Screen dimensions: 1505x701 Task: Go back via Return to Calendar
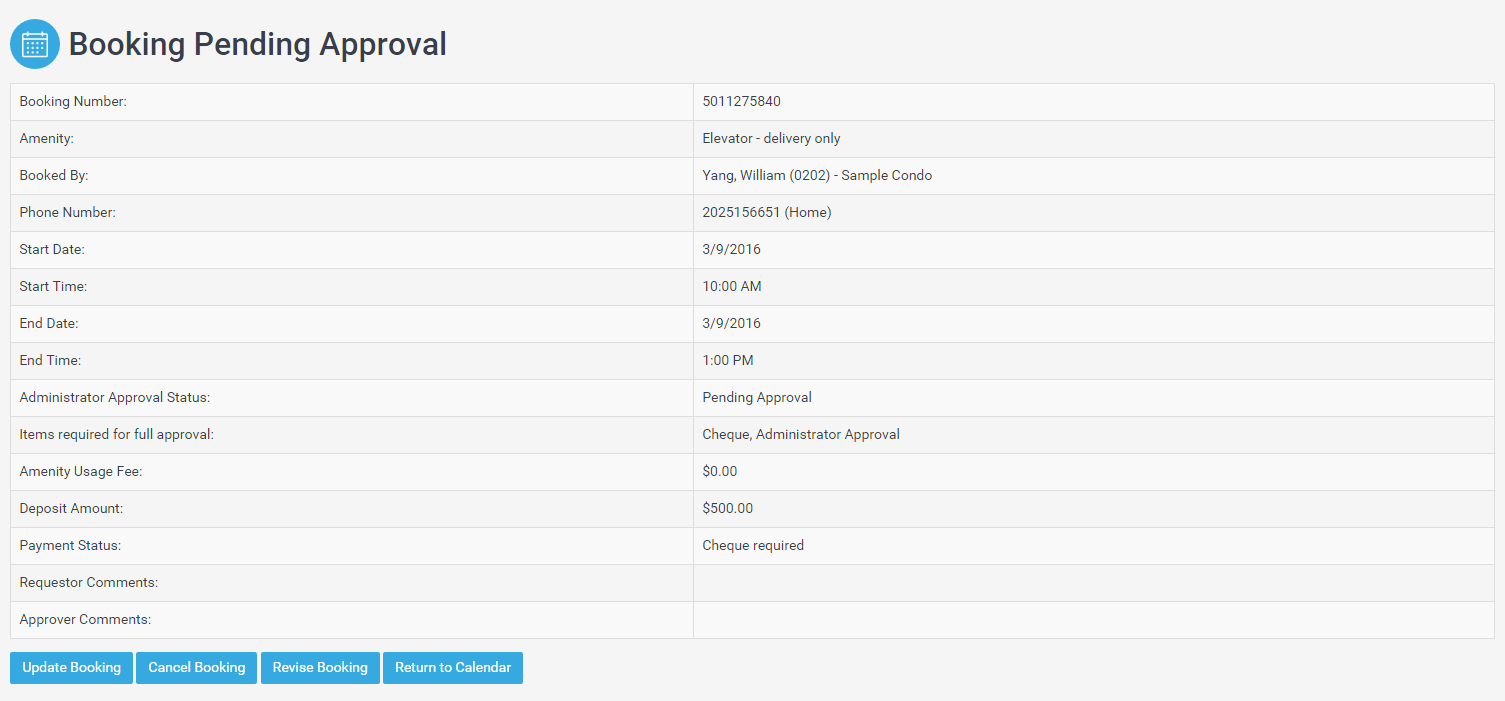point(453,668)
